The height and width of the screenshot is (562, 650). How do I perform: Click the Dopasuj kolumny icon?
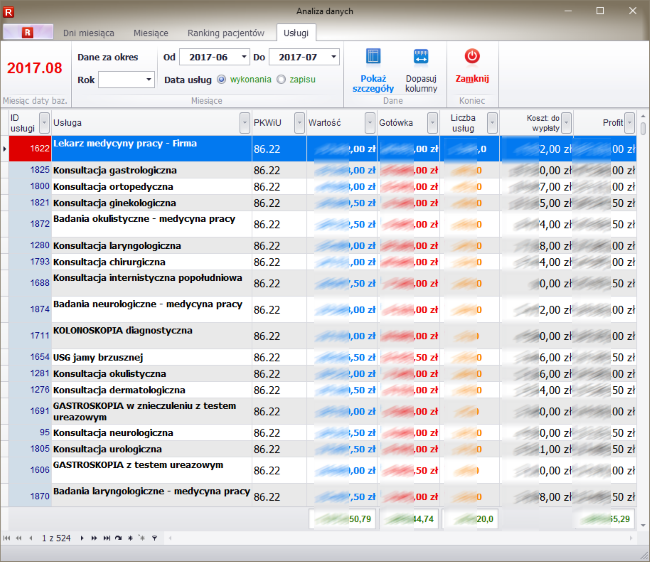[x=421, y=58]
